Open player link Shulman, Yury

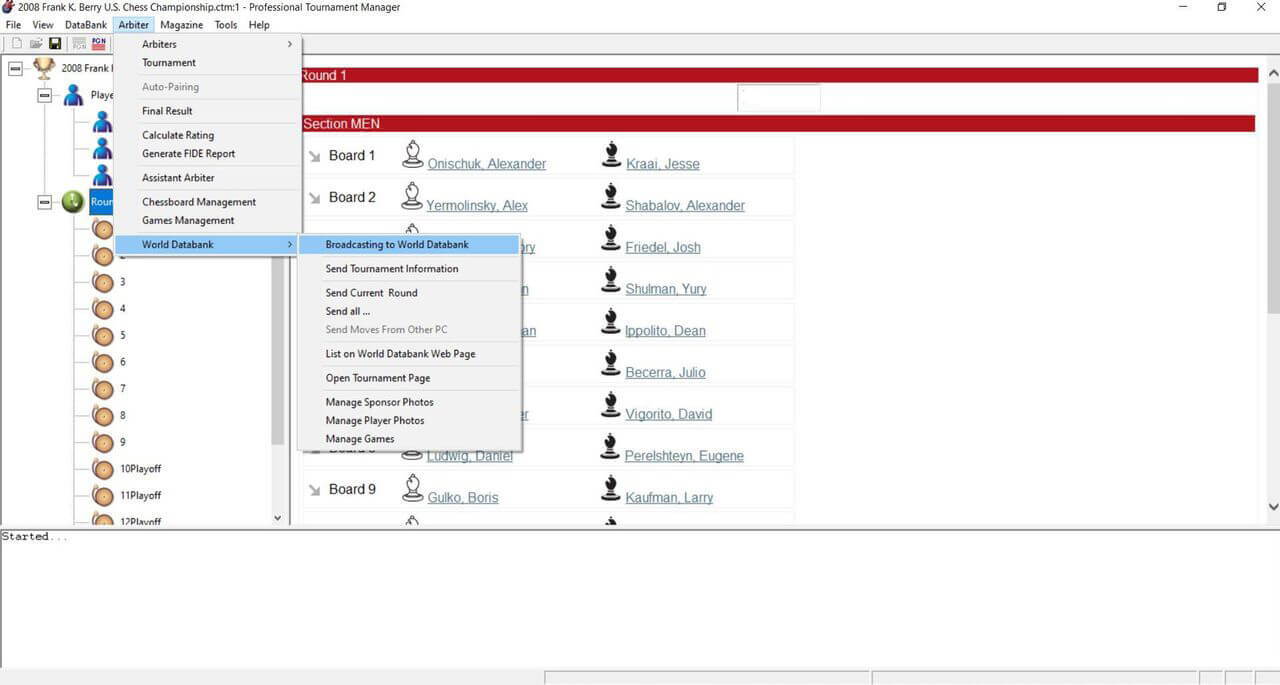(666, 289)
